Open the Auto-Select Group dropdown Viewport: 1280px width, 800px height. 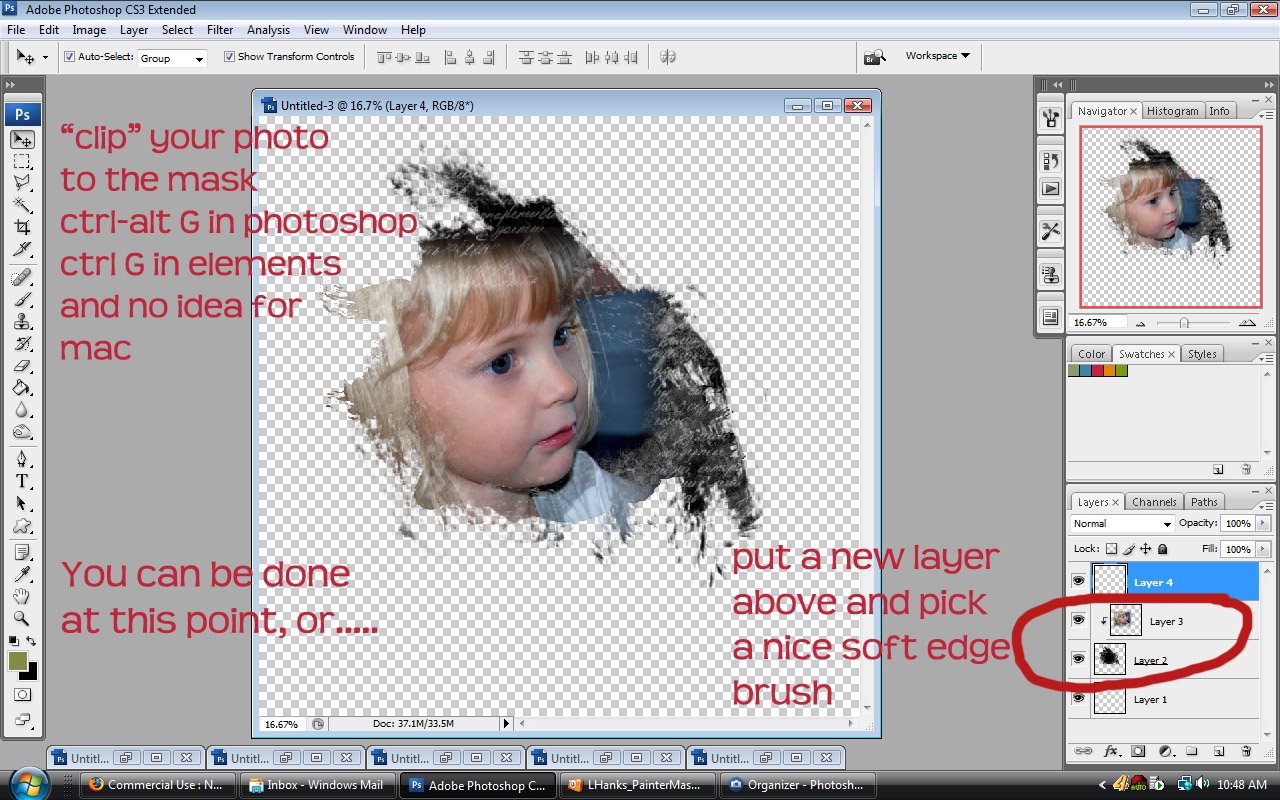pyautogui.click(x=172, y=58)
